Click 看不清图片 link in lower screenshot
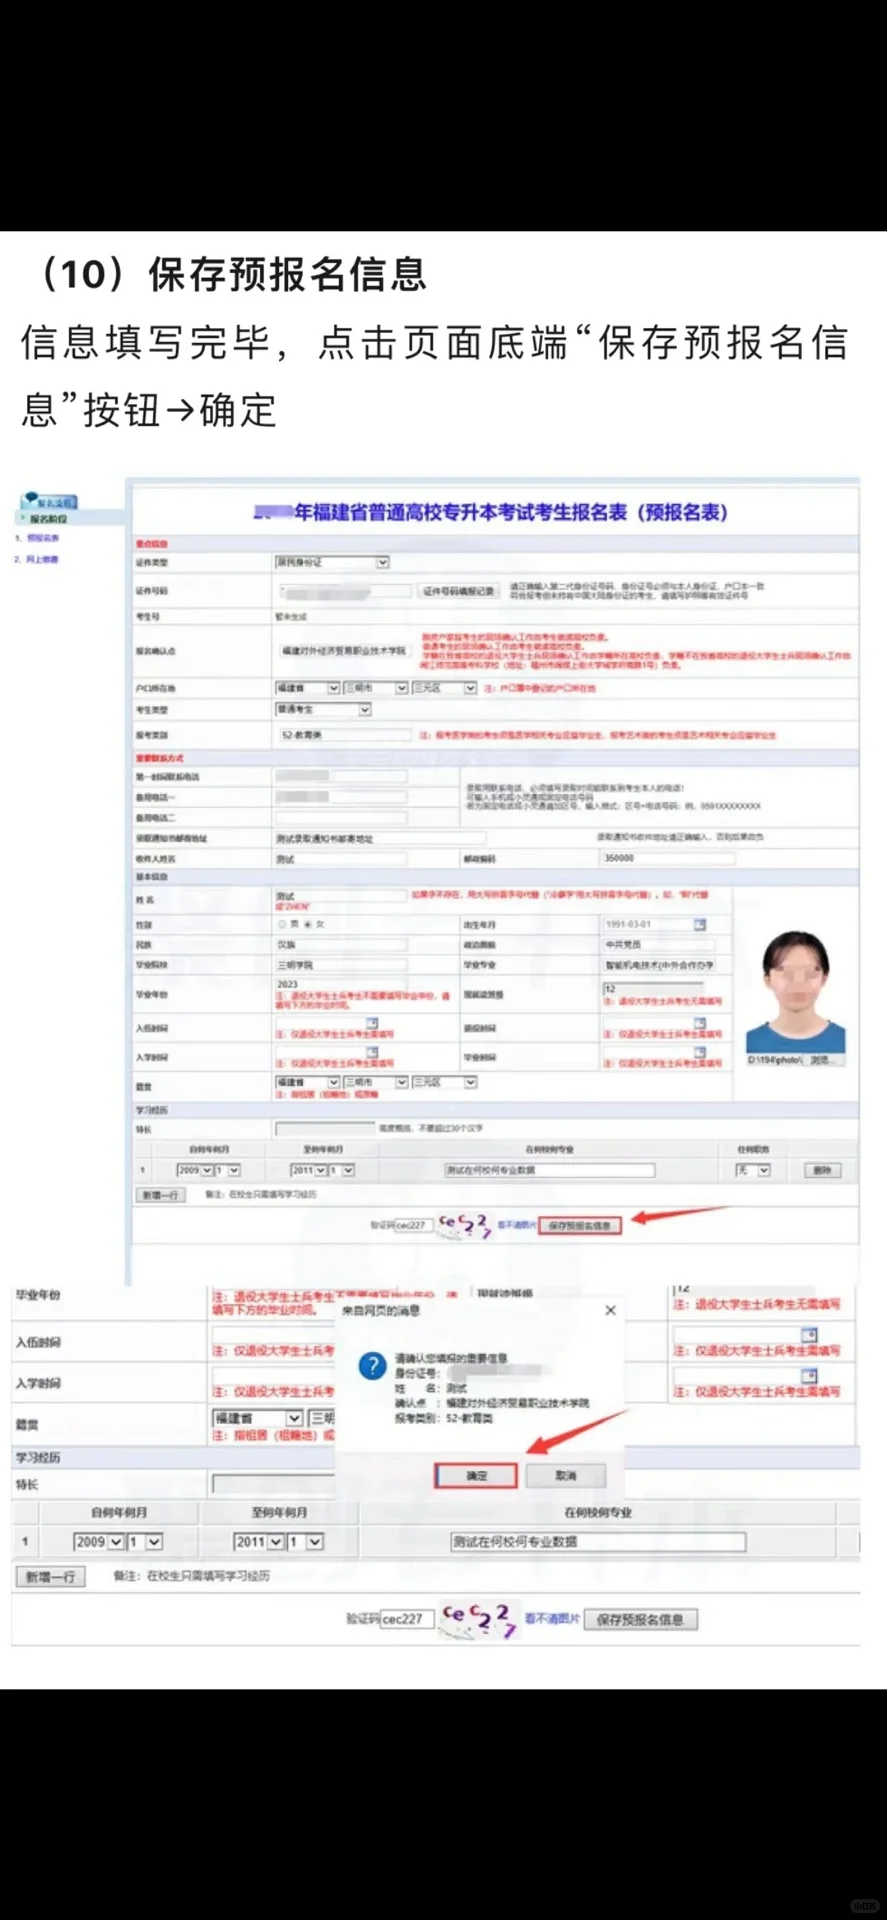Image resolution: width=887 pixels, height=1920 pixels. point(552,1618)
